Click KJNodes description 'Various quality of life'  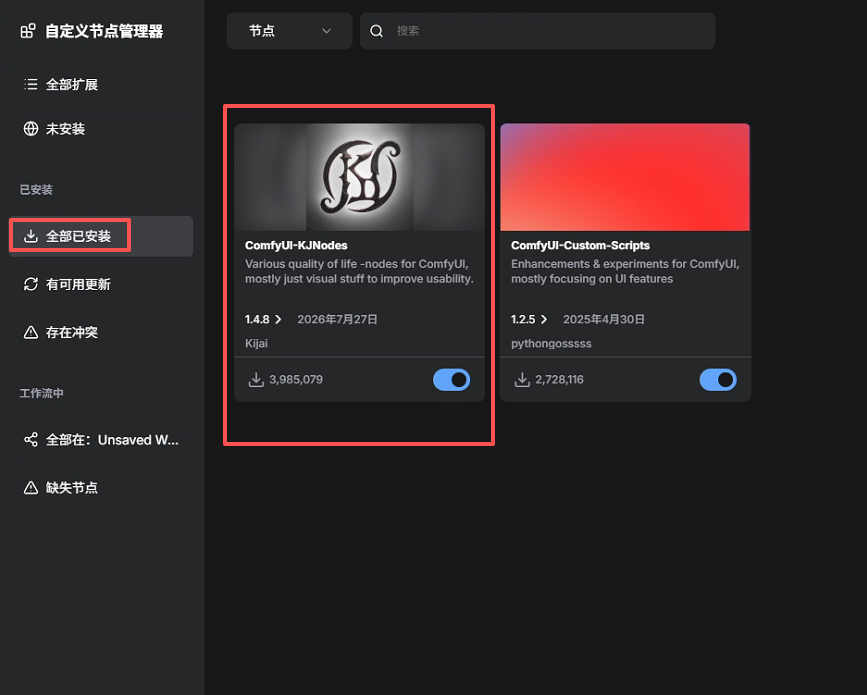coord(359,271)
